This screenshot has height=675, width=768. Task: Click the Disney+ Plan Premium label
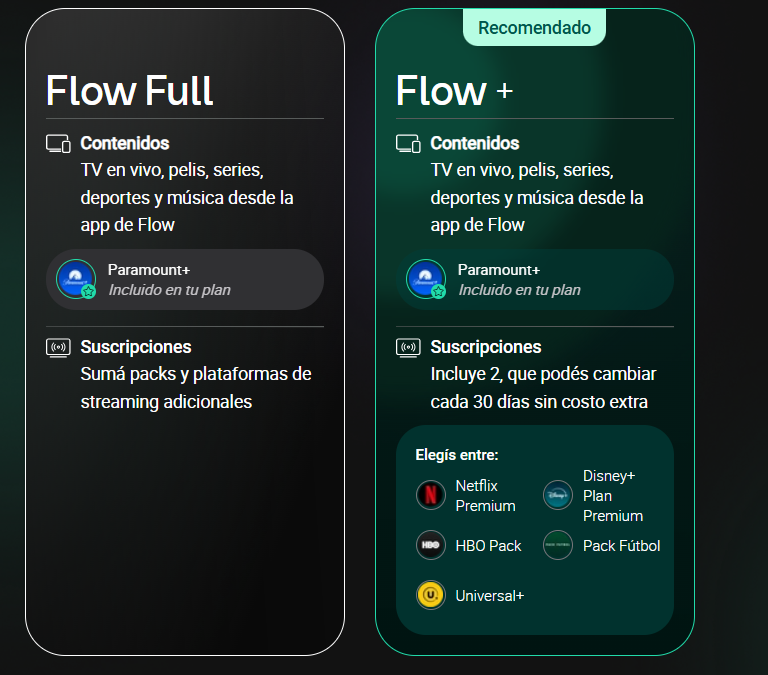(613, 496)
